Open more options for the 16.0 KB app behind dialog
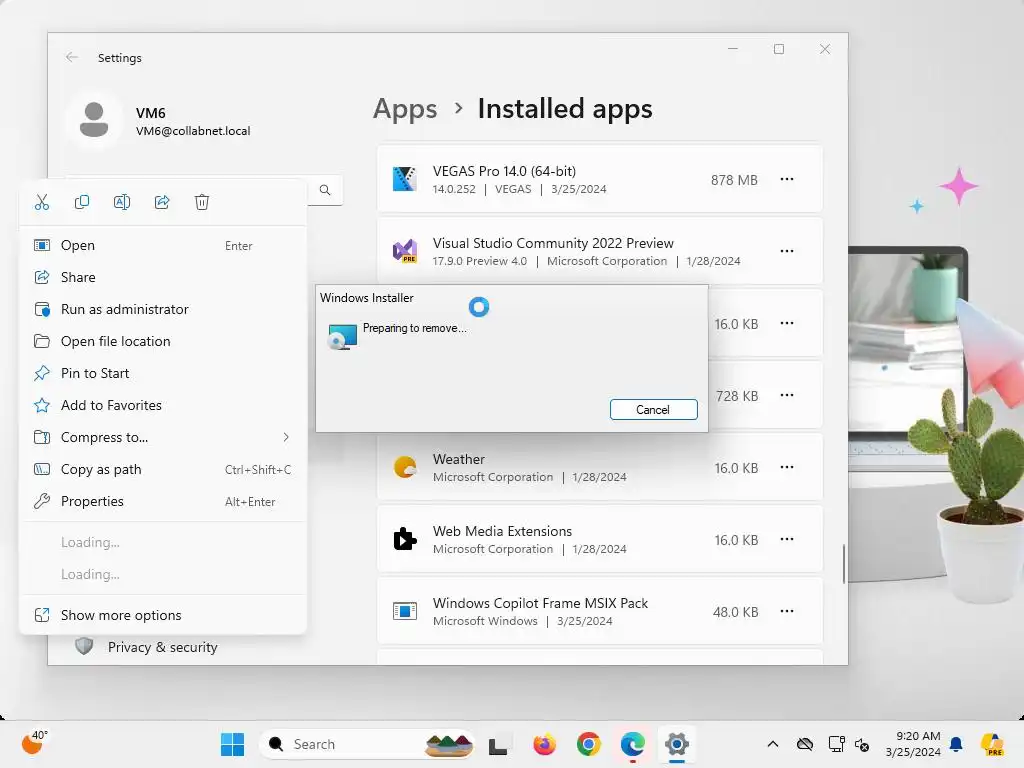This screenshot has height=768, width=1024. click(x=787, y=323)
